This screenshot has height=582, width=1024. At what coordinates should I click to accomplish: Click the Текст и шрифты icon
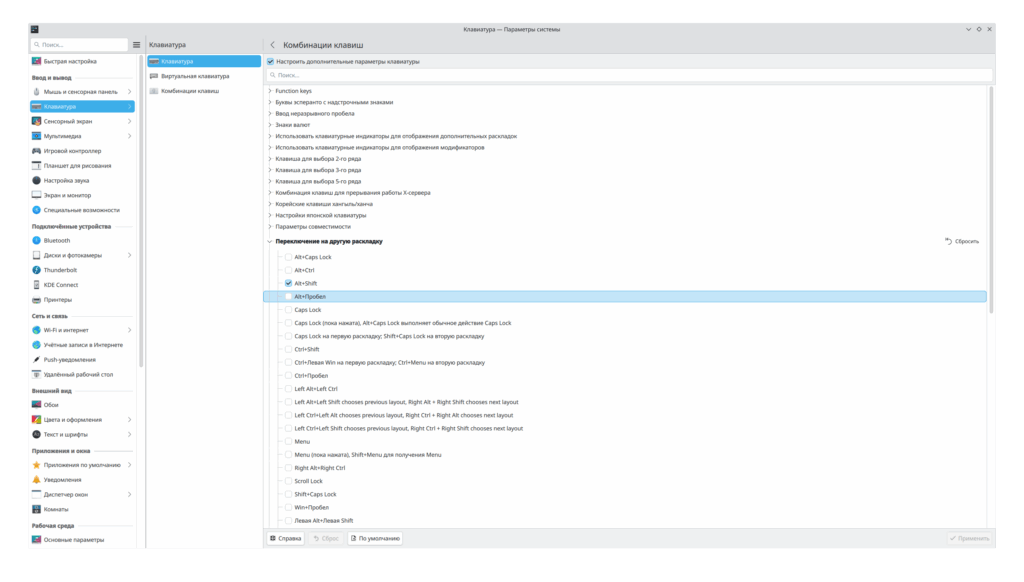click(37, 434)
